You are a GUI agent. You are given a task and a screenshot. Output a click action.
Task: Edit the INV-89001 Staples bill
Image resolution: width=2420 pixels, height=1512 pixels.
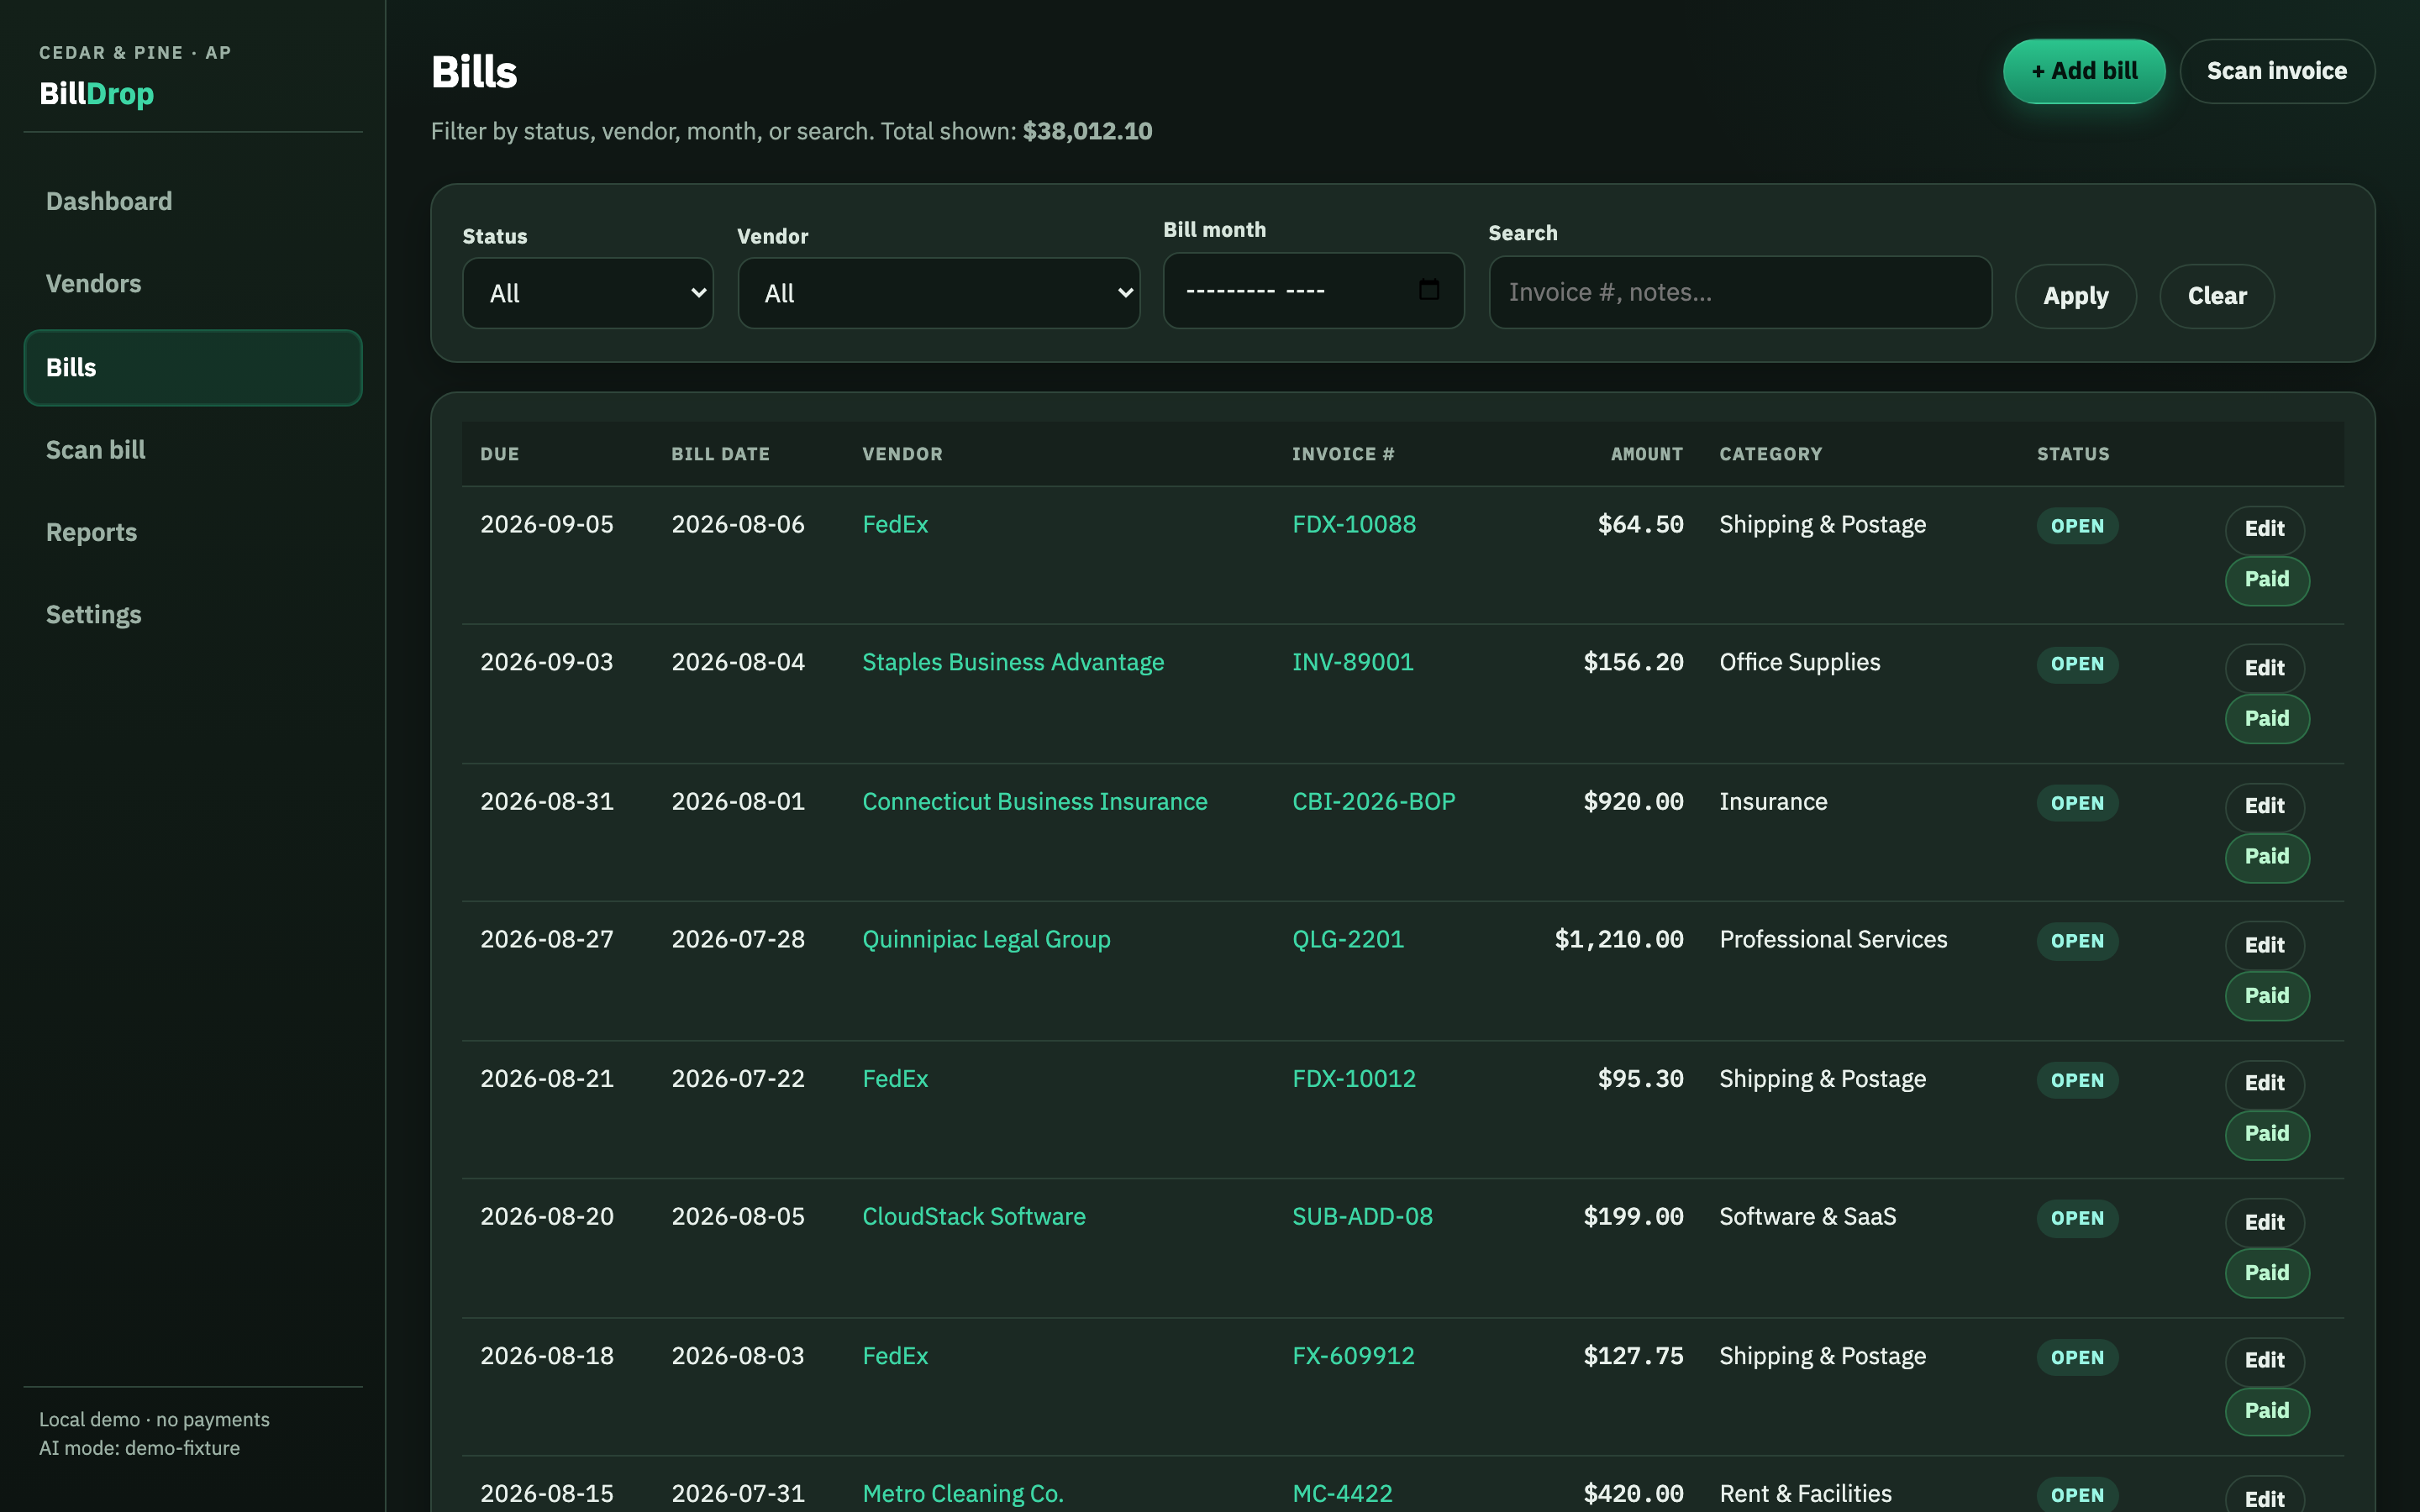(2264, 668)
